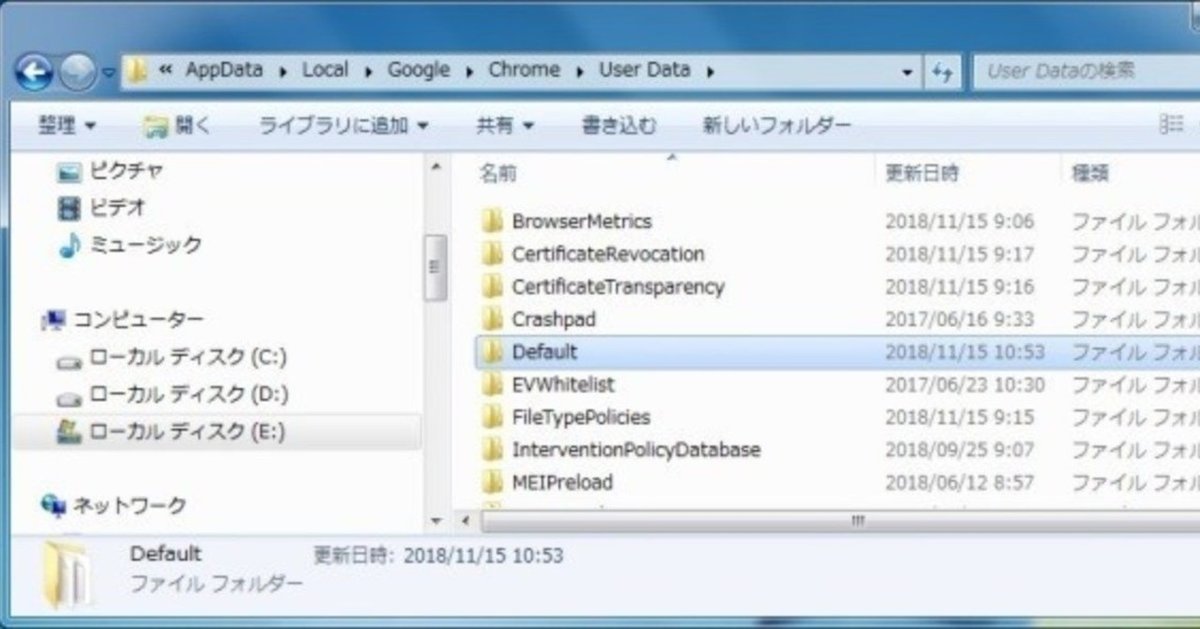Image resolution: width=1200 pixels, height=629 pixels.
Task: Select the Default folder name in list
Action: coord(545,352)
